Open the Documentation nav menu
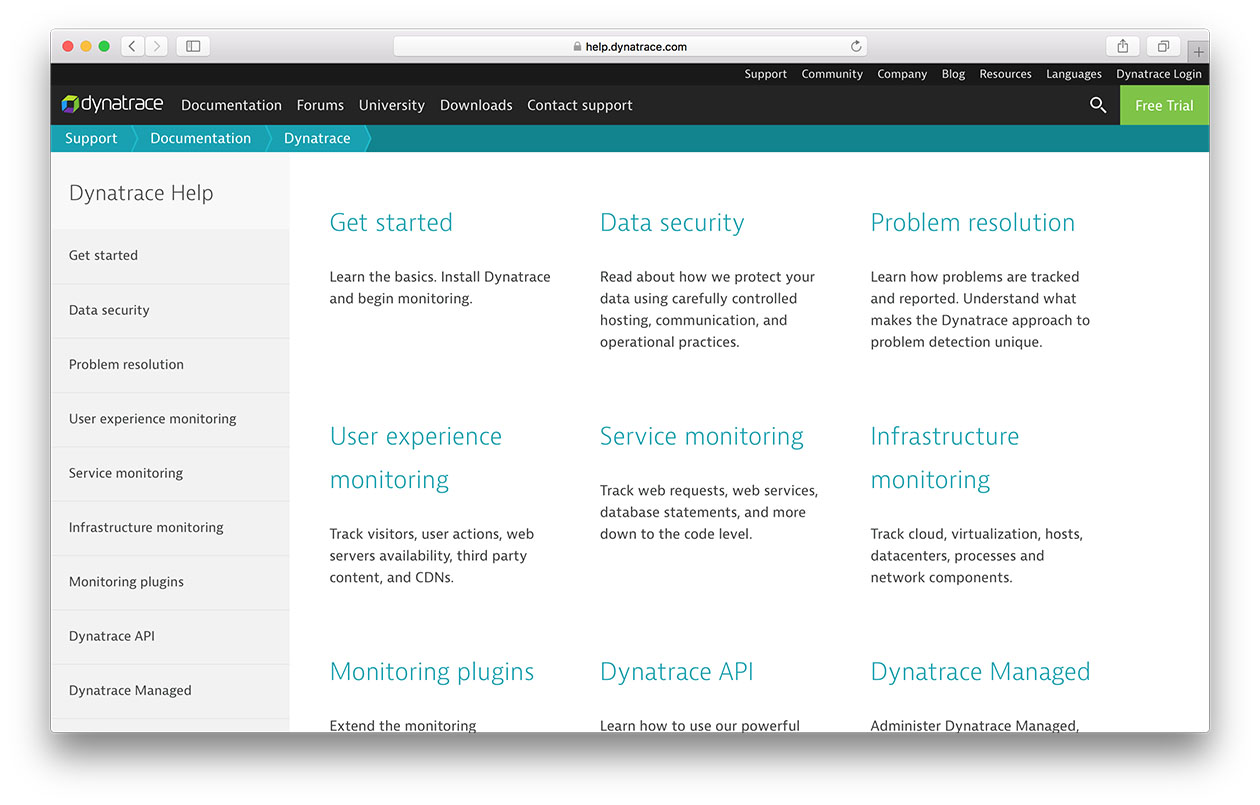Viewport: 1260px width, 805px height. point(231,105)
